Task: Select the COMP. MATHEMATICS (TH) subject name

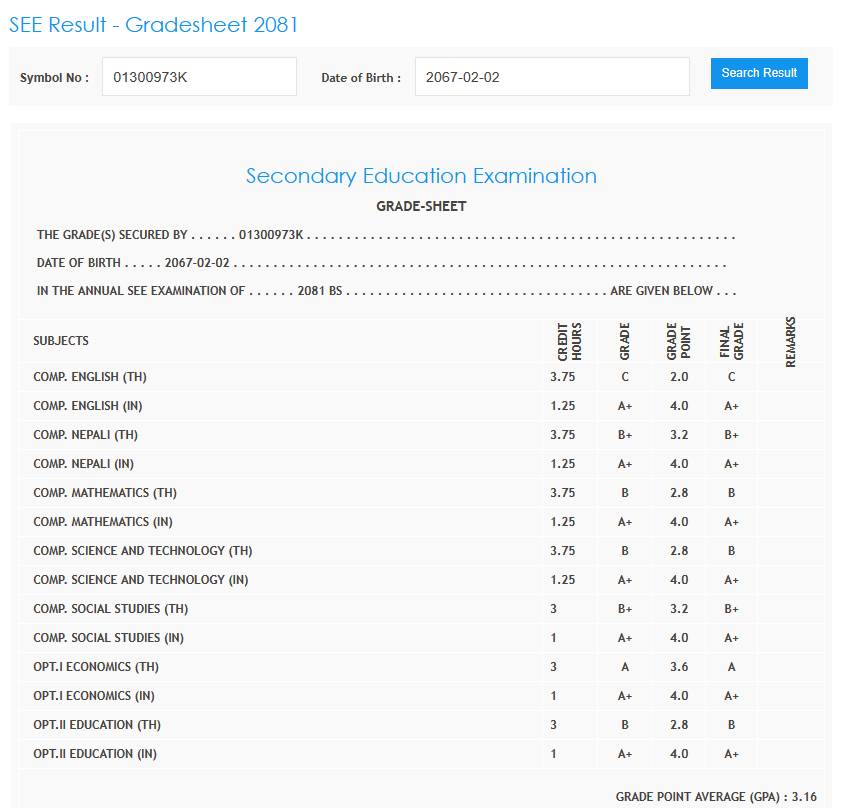Action: click(x=105, y=493)
